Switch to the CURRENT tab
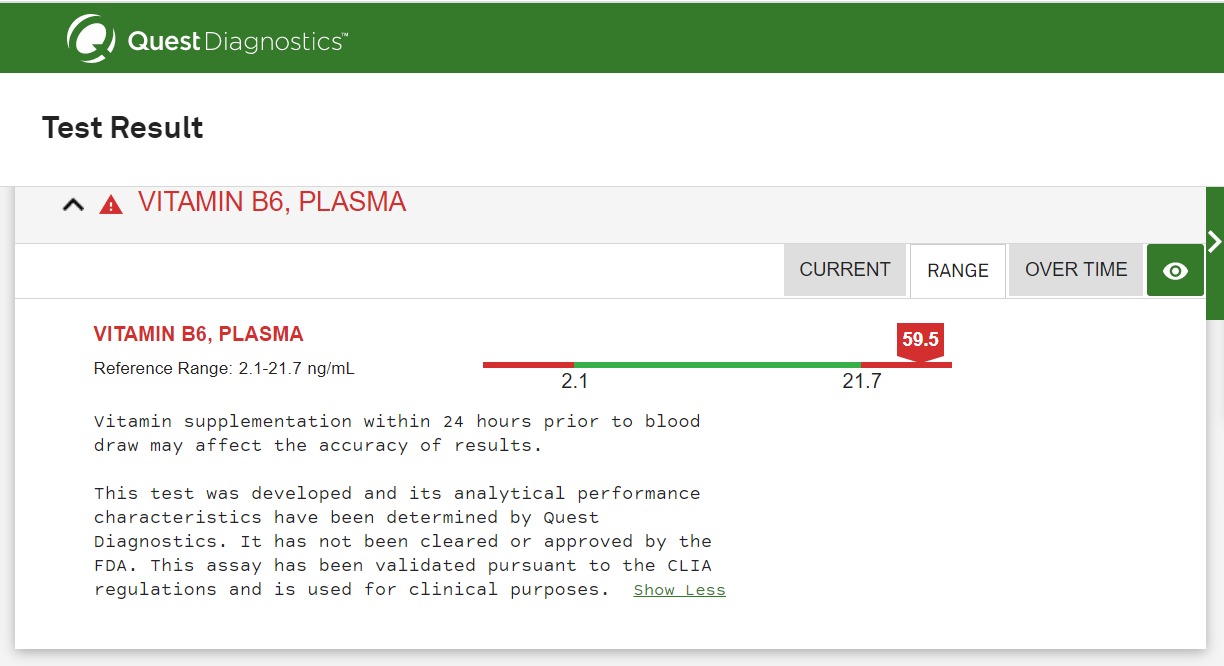Viewport: 1224px width, 666px height. [844, 270]
